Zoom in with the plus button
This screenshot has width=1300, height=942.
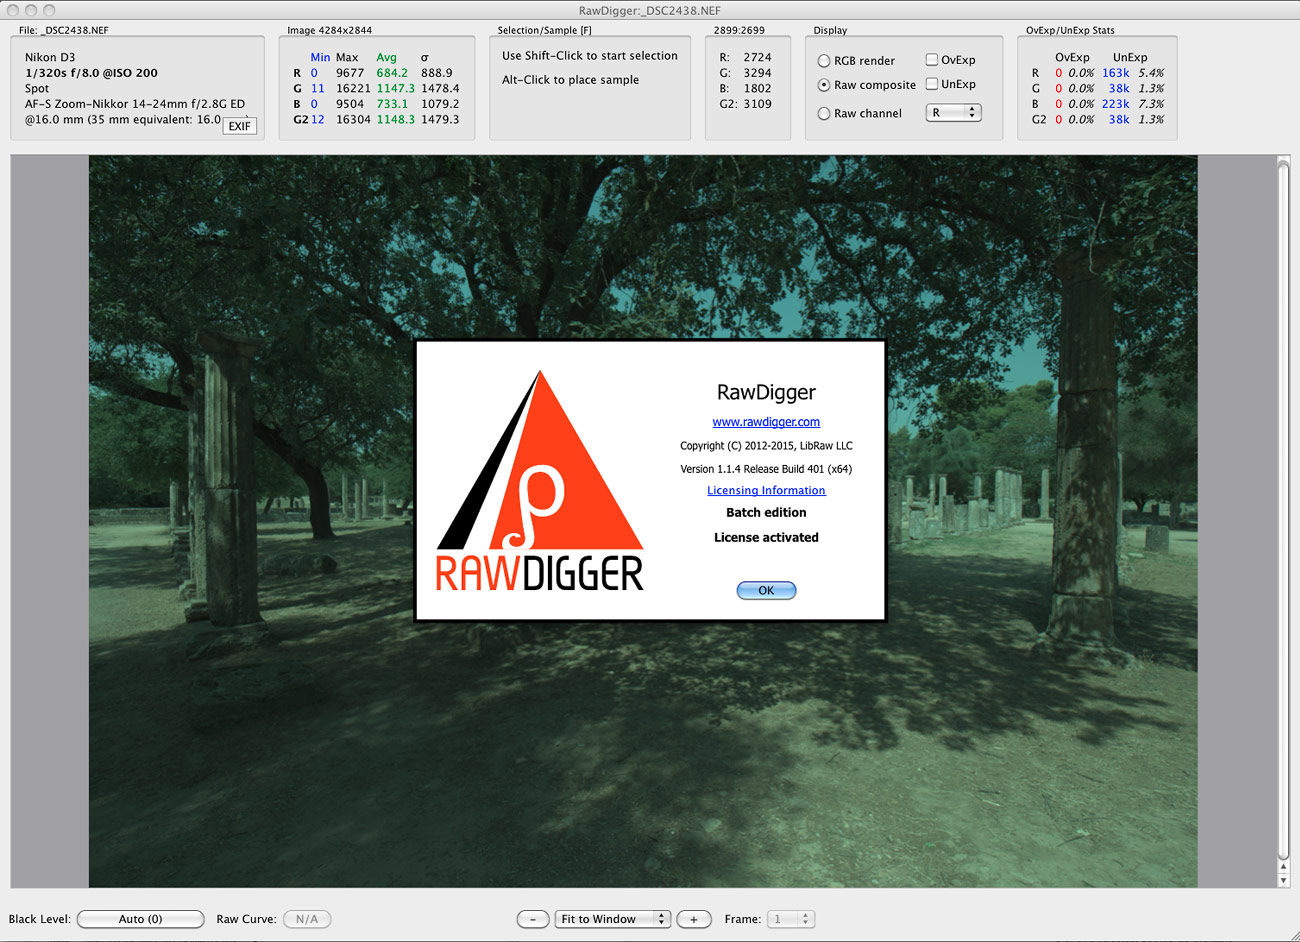[x=694, y=919]
